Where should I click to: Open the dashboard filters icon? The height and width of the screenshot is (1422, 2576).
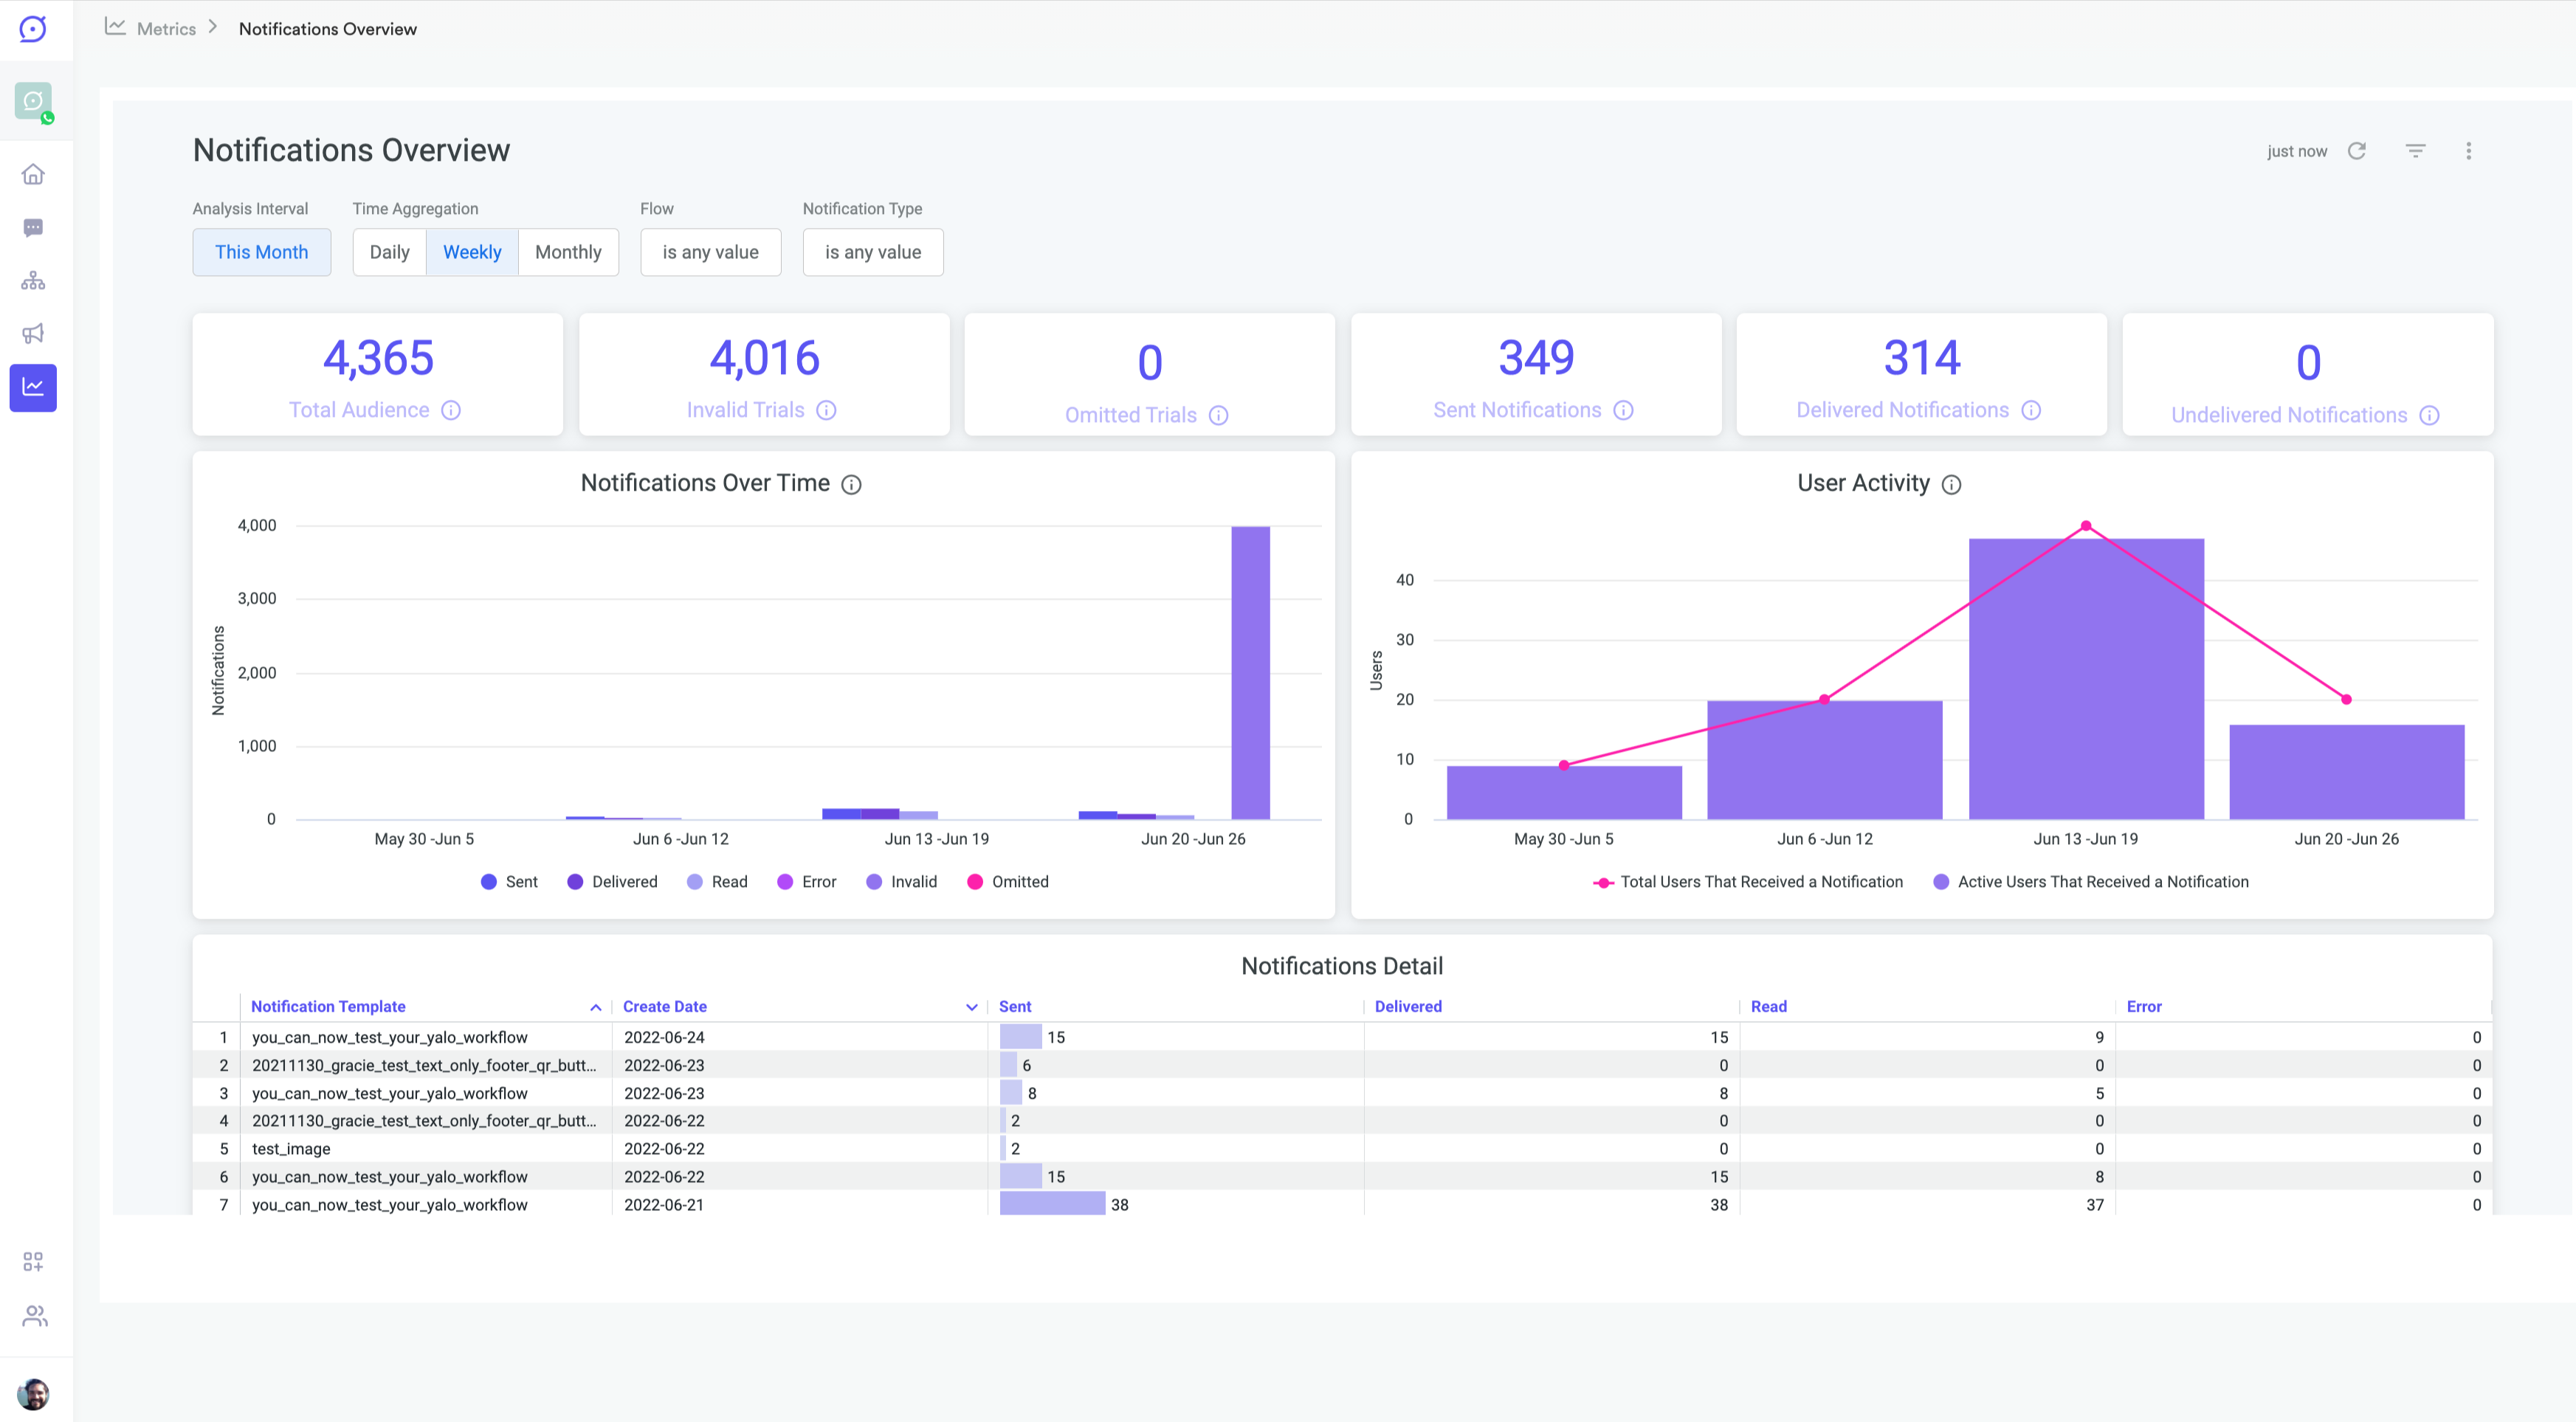[2415, 151]
